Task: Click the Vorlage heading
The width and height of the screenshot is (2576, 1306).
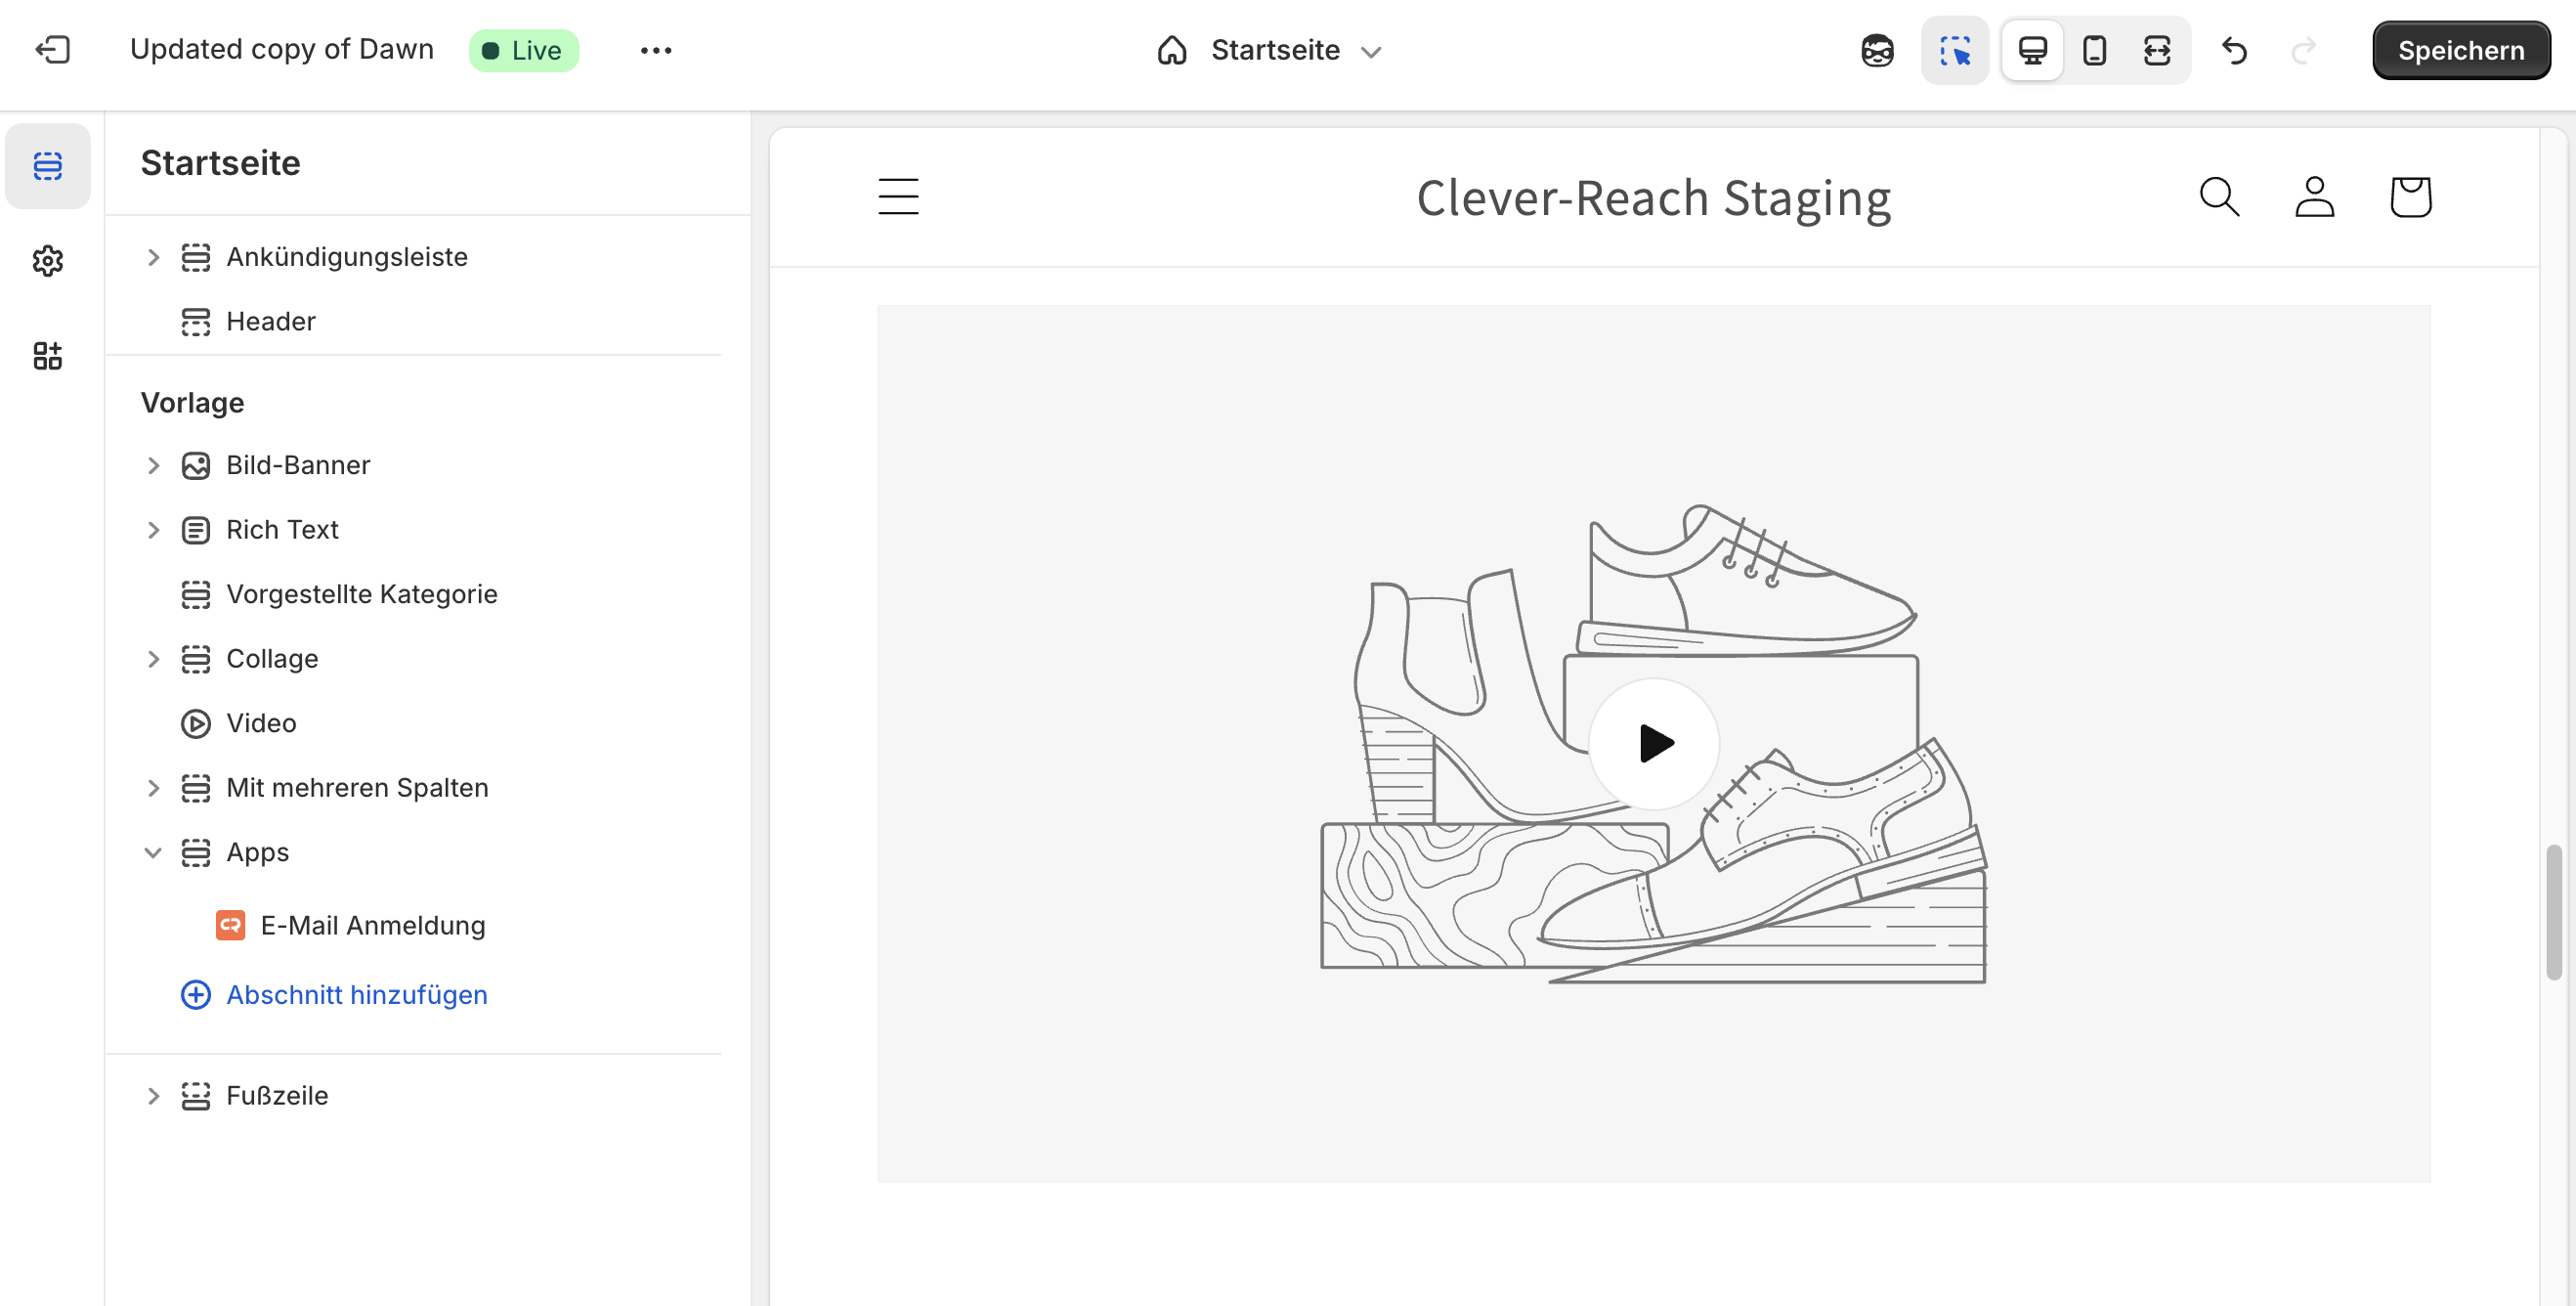Action: pos(192,402)
